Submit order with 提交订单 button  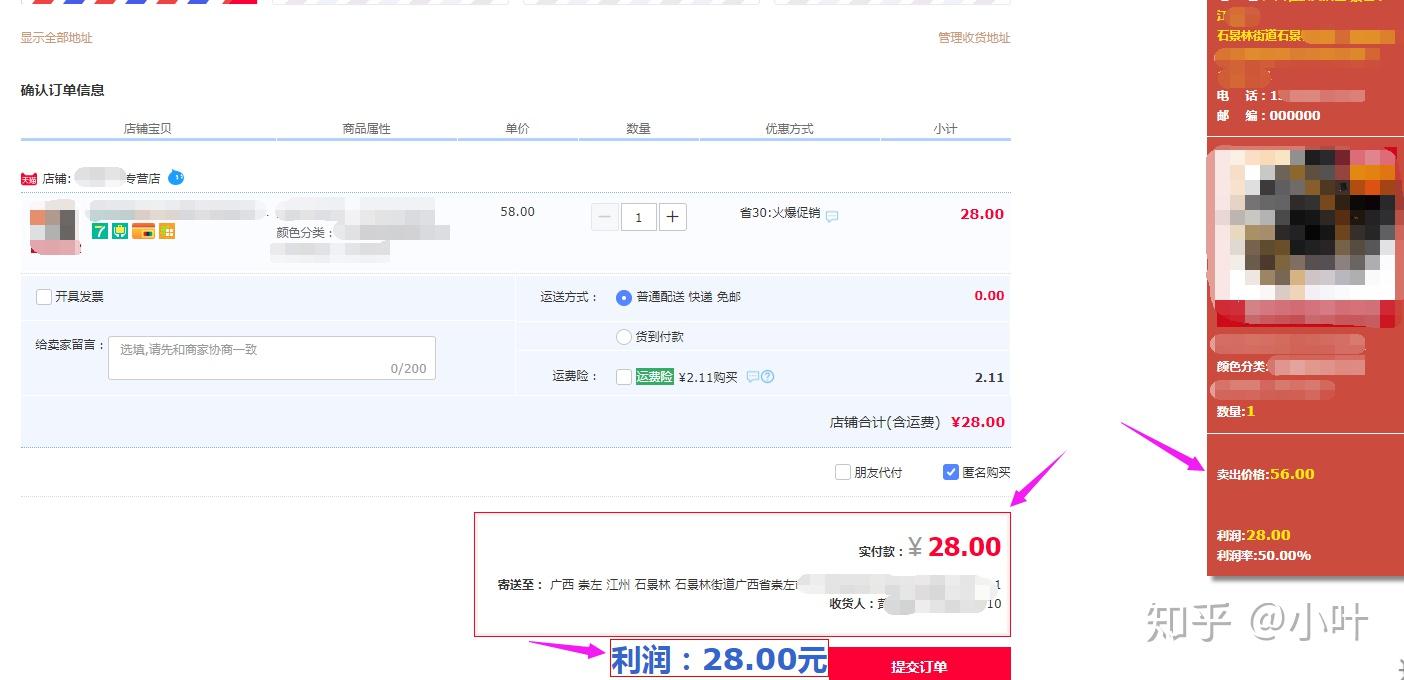tap(920, 666)
